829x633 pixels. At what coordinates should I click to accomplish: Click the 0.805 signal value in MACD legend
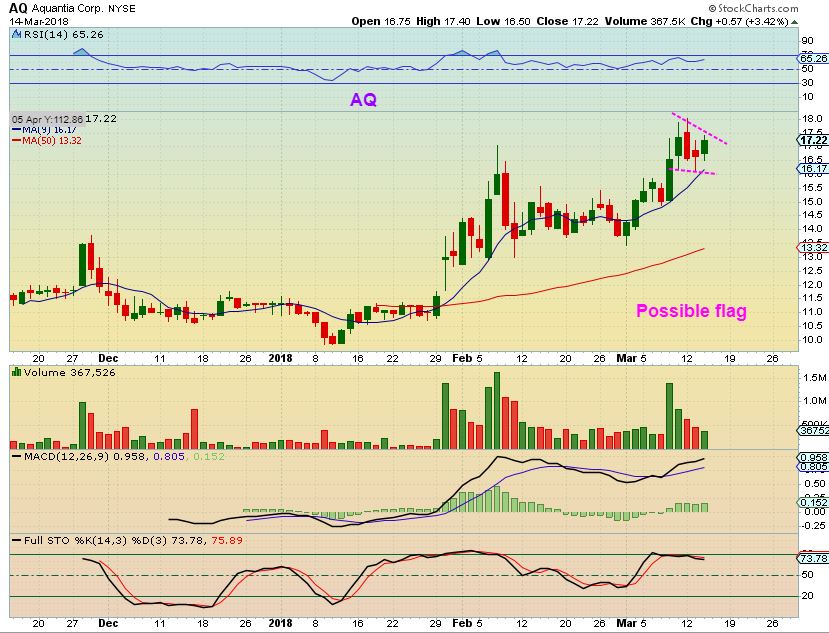(x=169, y=456)
